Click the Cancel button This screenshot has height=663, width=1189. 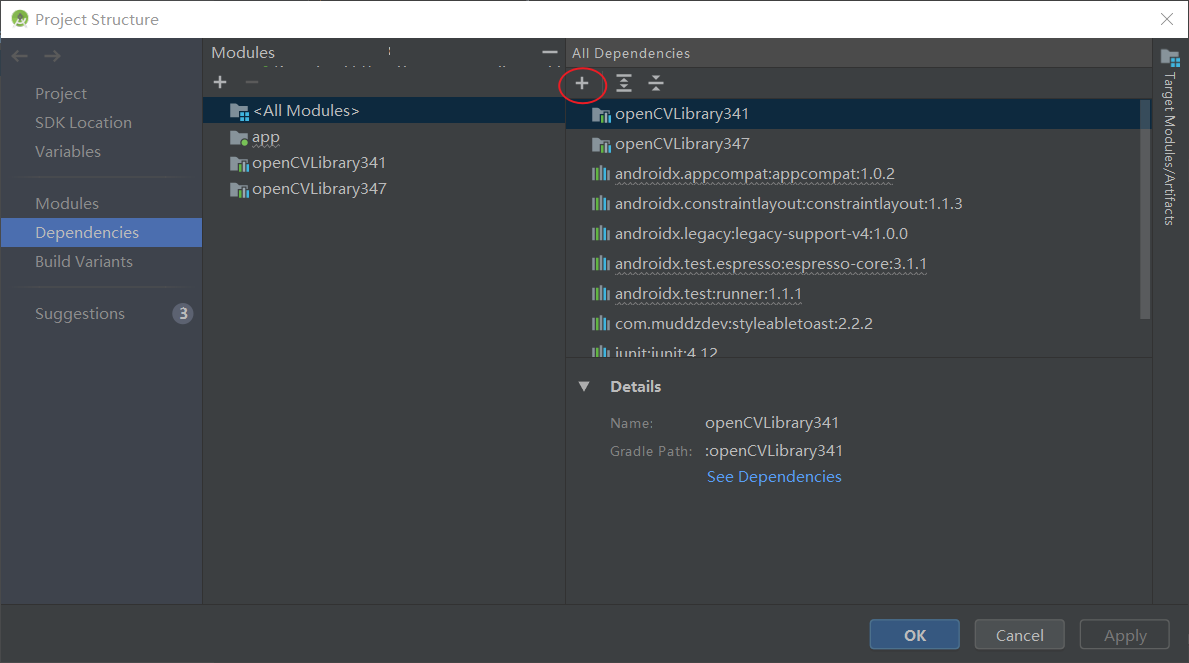click(1019, 635)
